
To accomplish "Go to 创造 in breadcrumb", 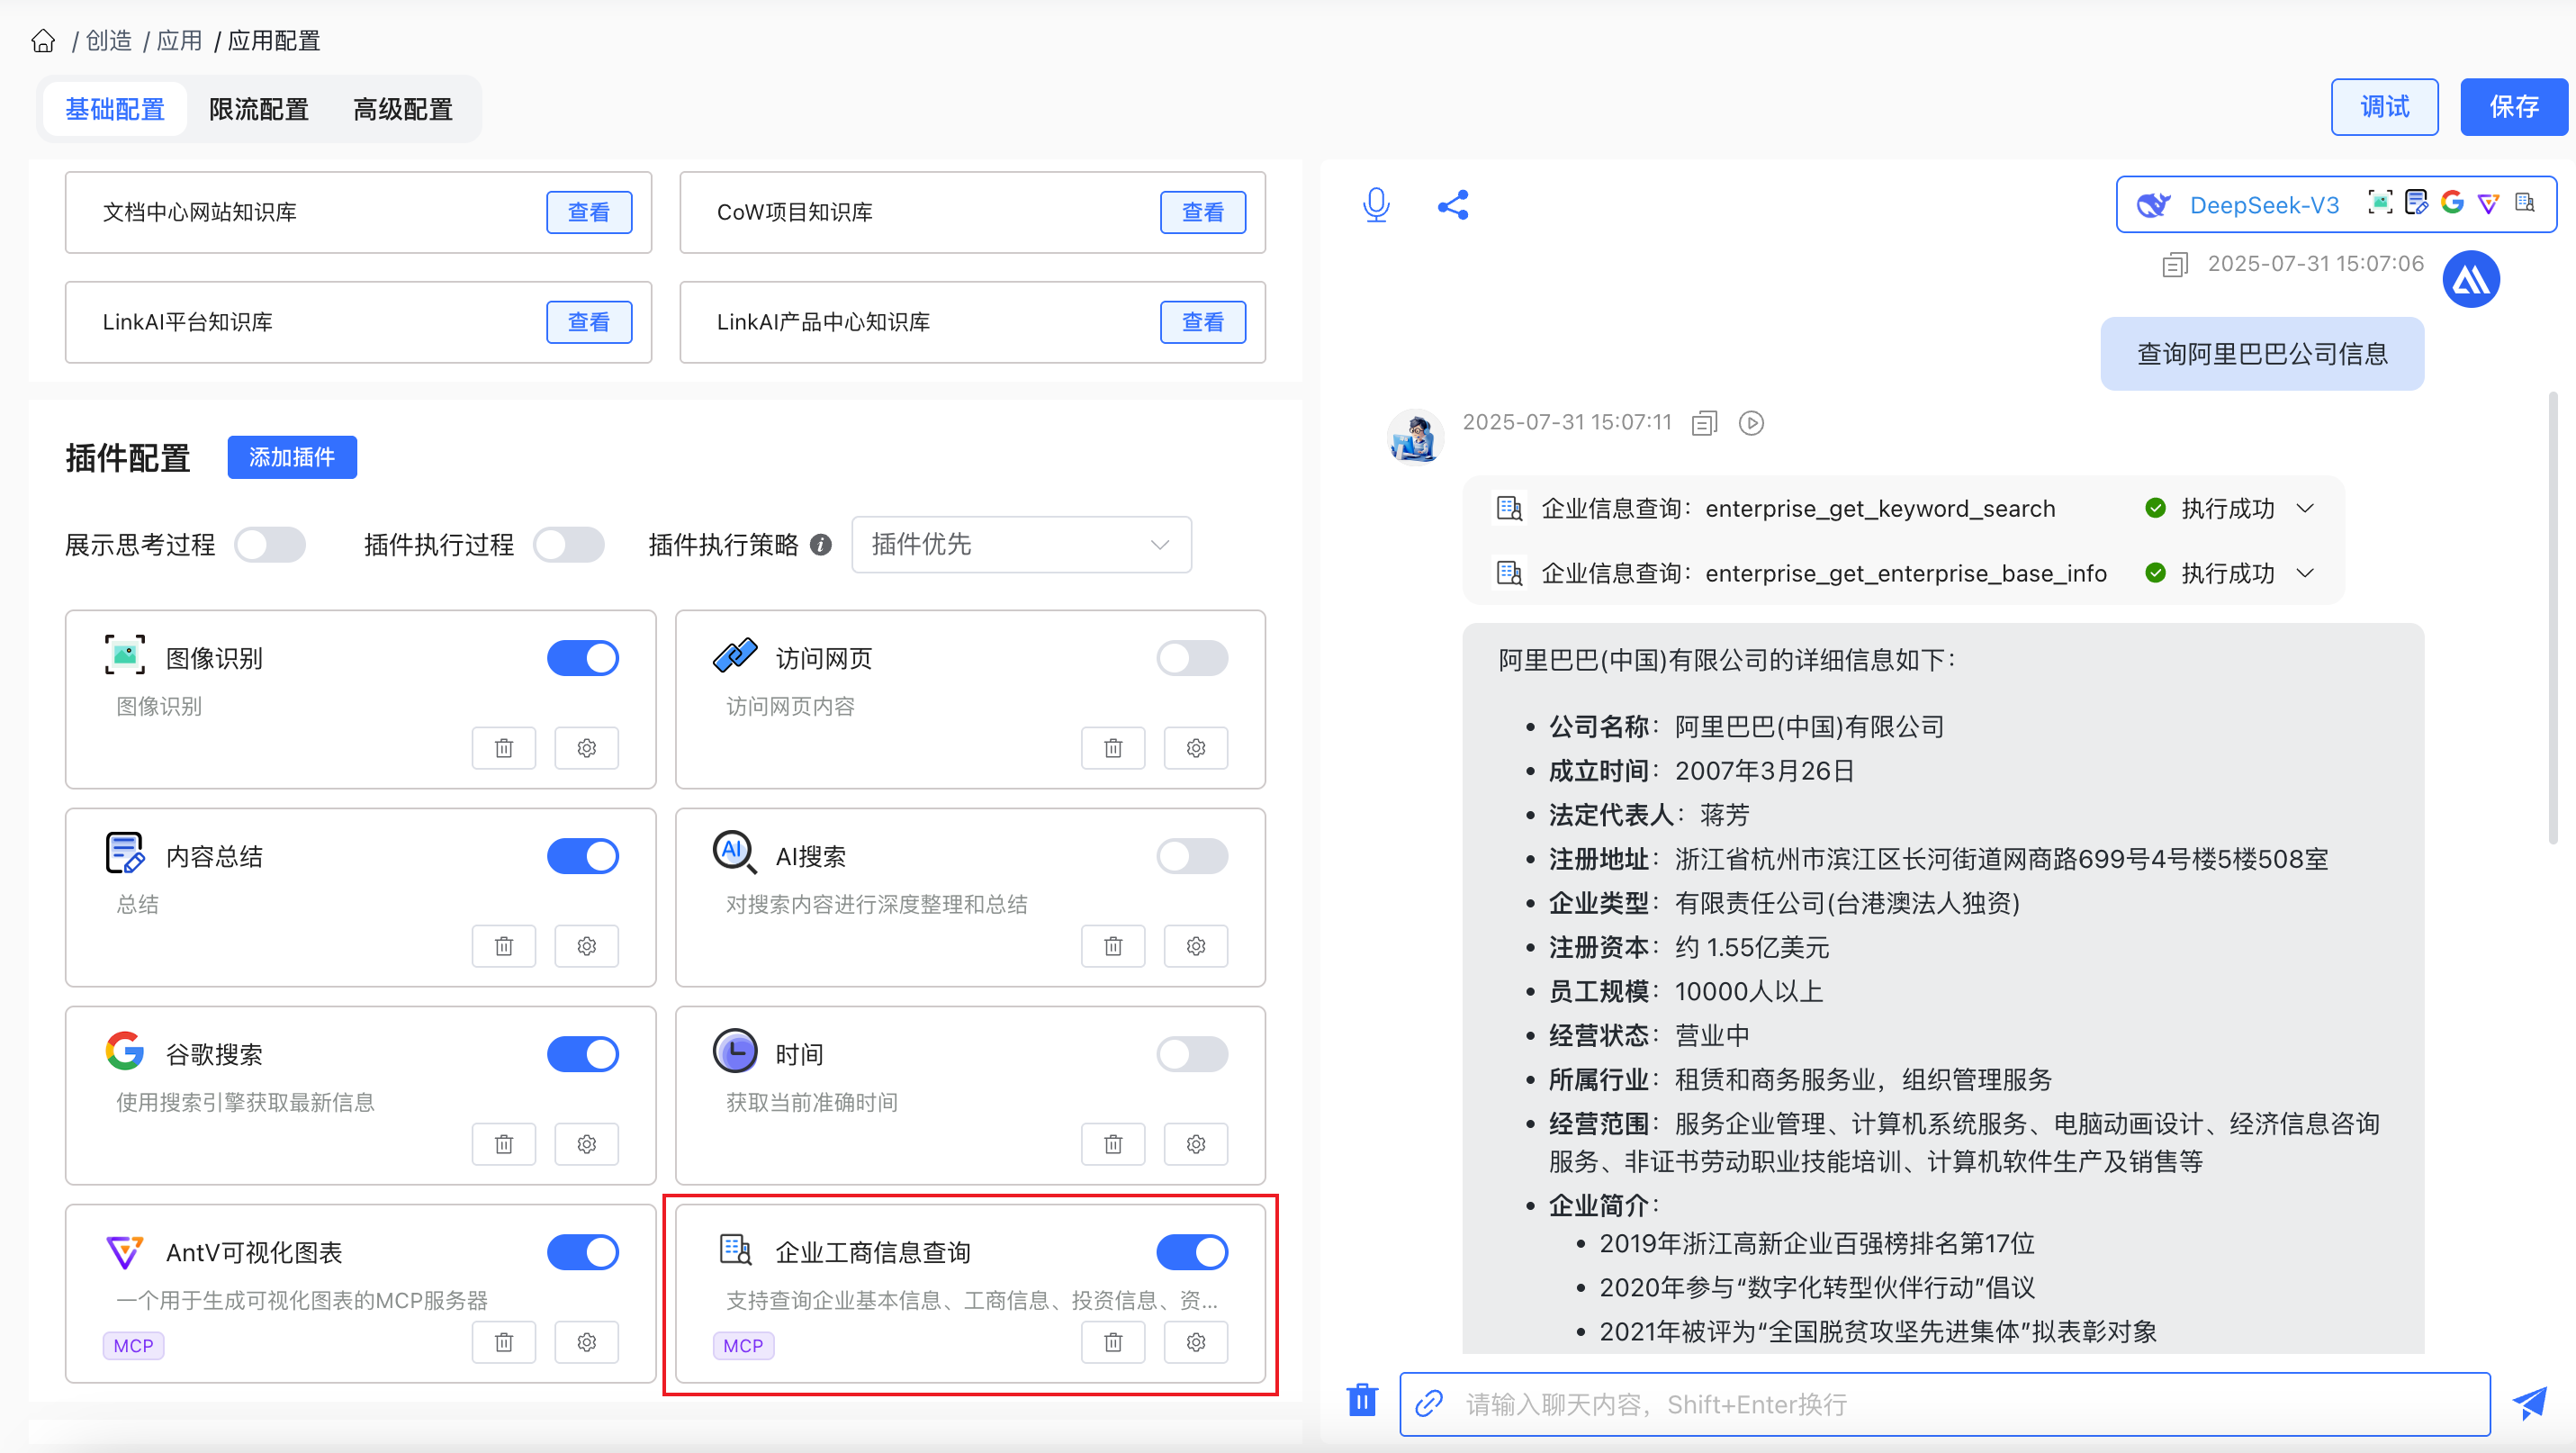I will 109,41.
